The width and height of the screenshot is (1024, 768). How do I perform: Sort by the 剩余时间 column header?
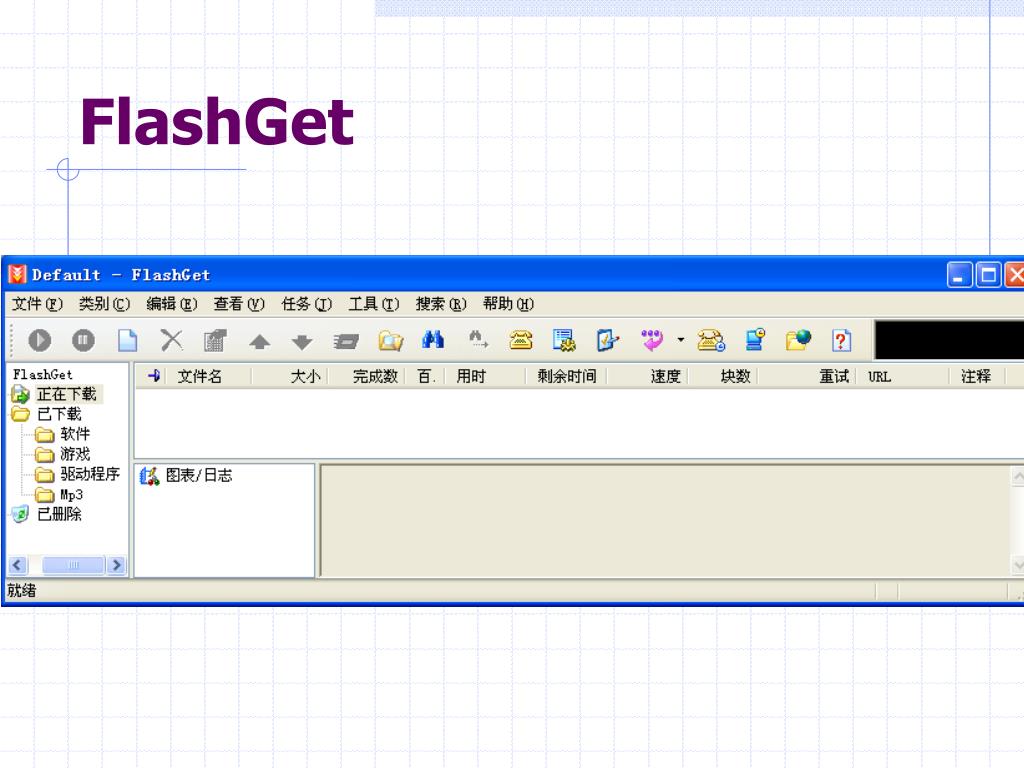pos(566,376)
